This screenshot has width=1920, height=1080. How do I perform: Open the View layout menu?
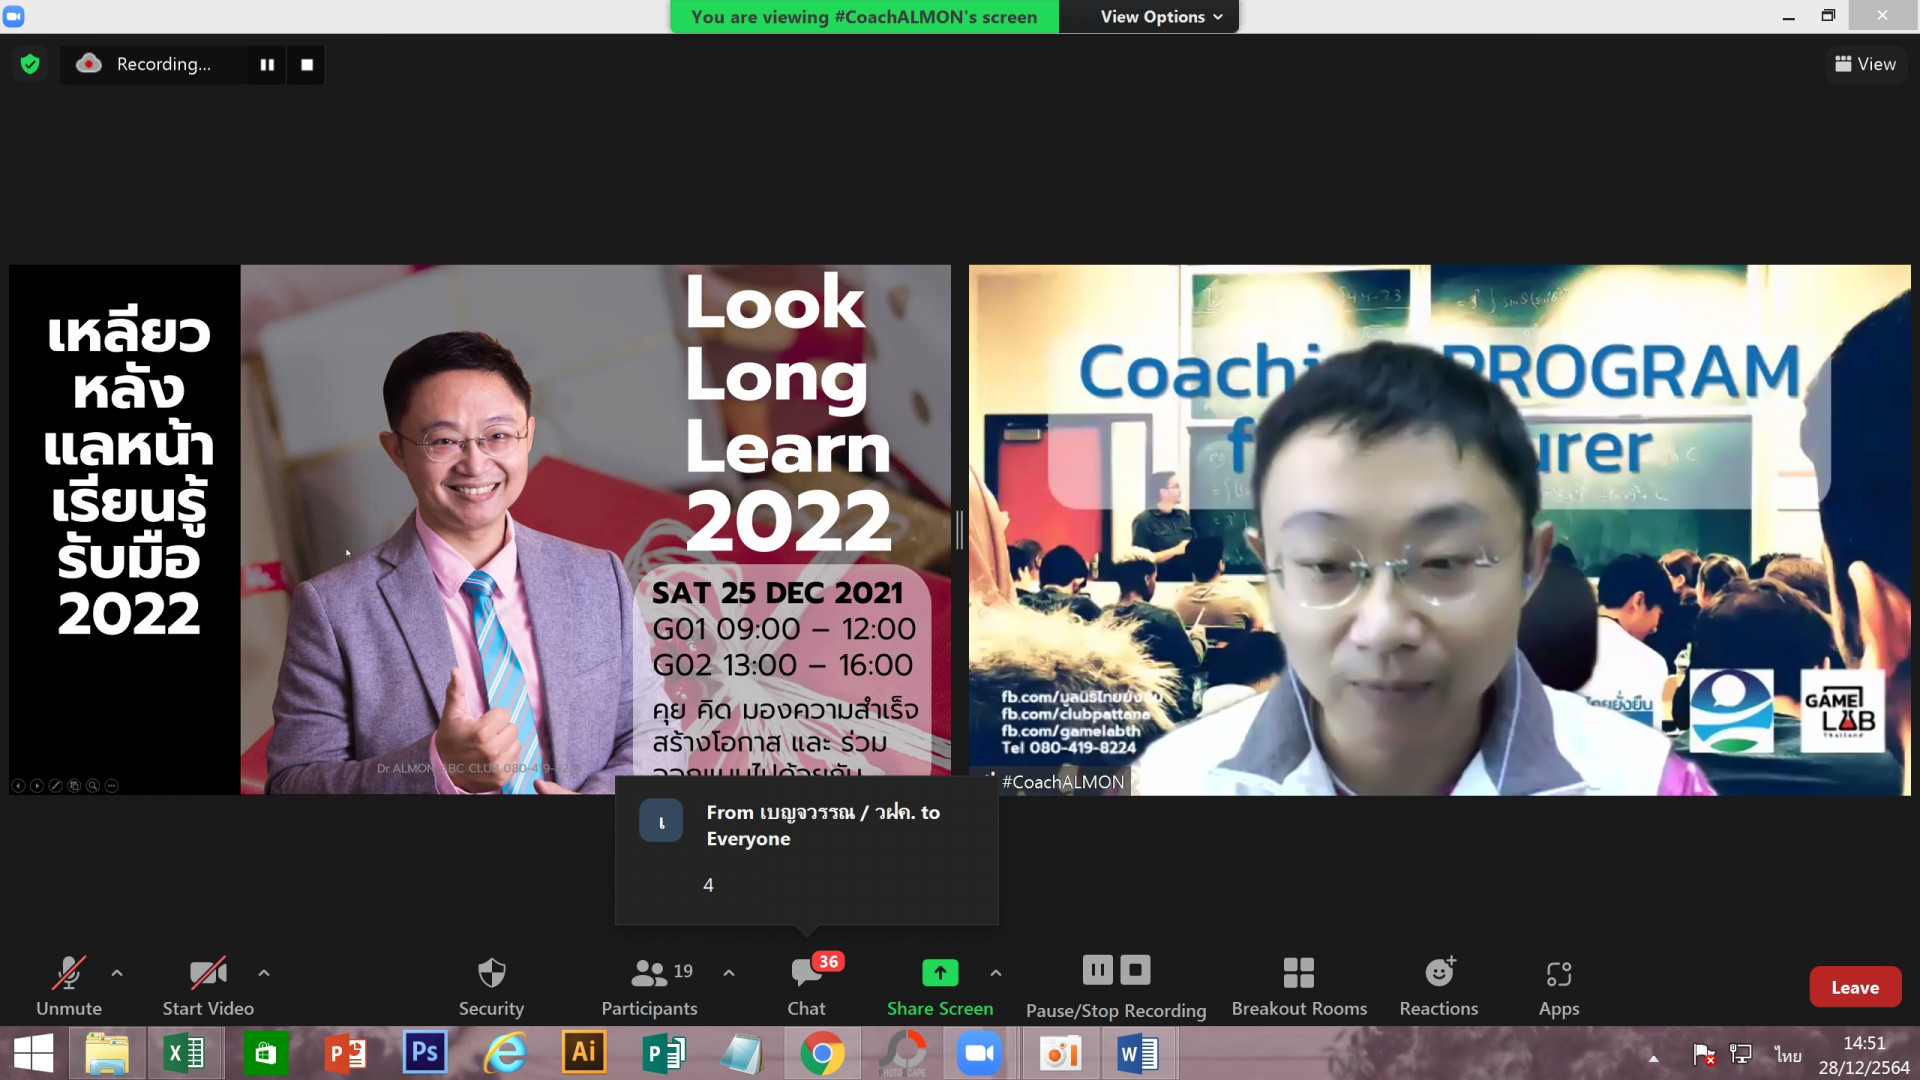point(1865,64)
